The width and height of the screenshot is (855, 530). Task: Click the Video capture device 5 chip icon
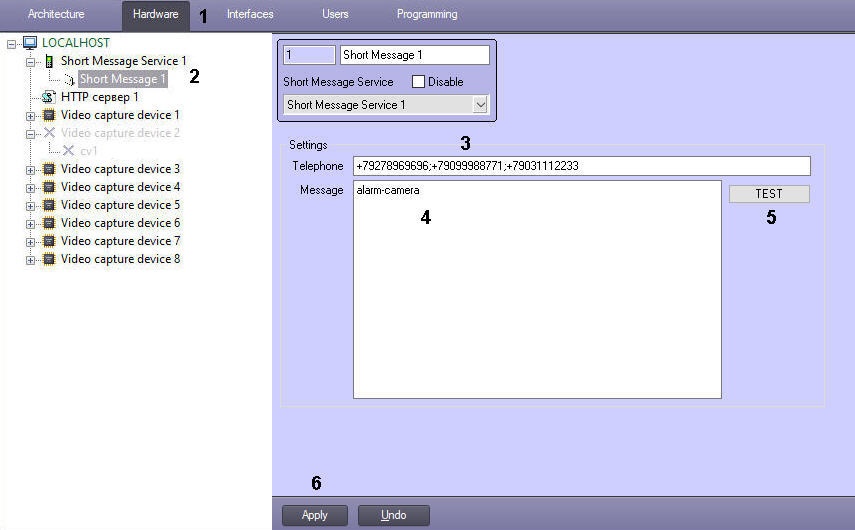pyautogui.click(x=49, y=205)
